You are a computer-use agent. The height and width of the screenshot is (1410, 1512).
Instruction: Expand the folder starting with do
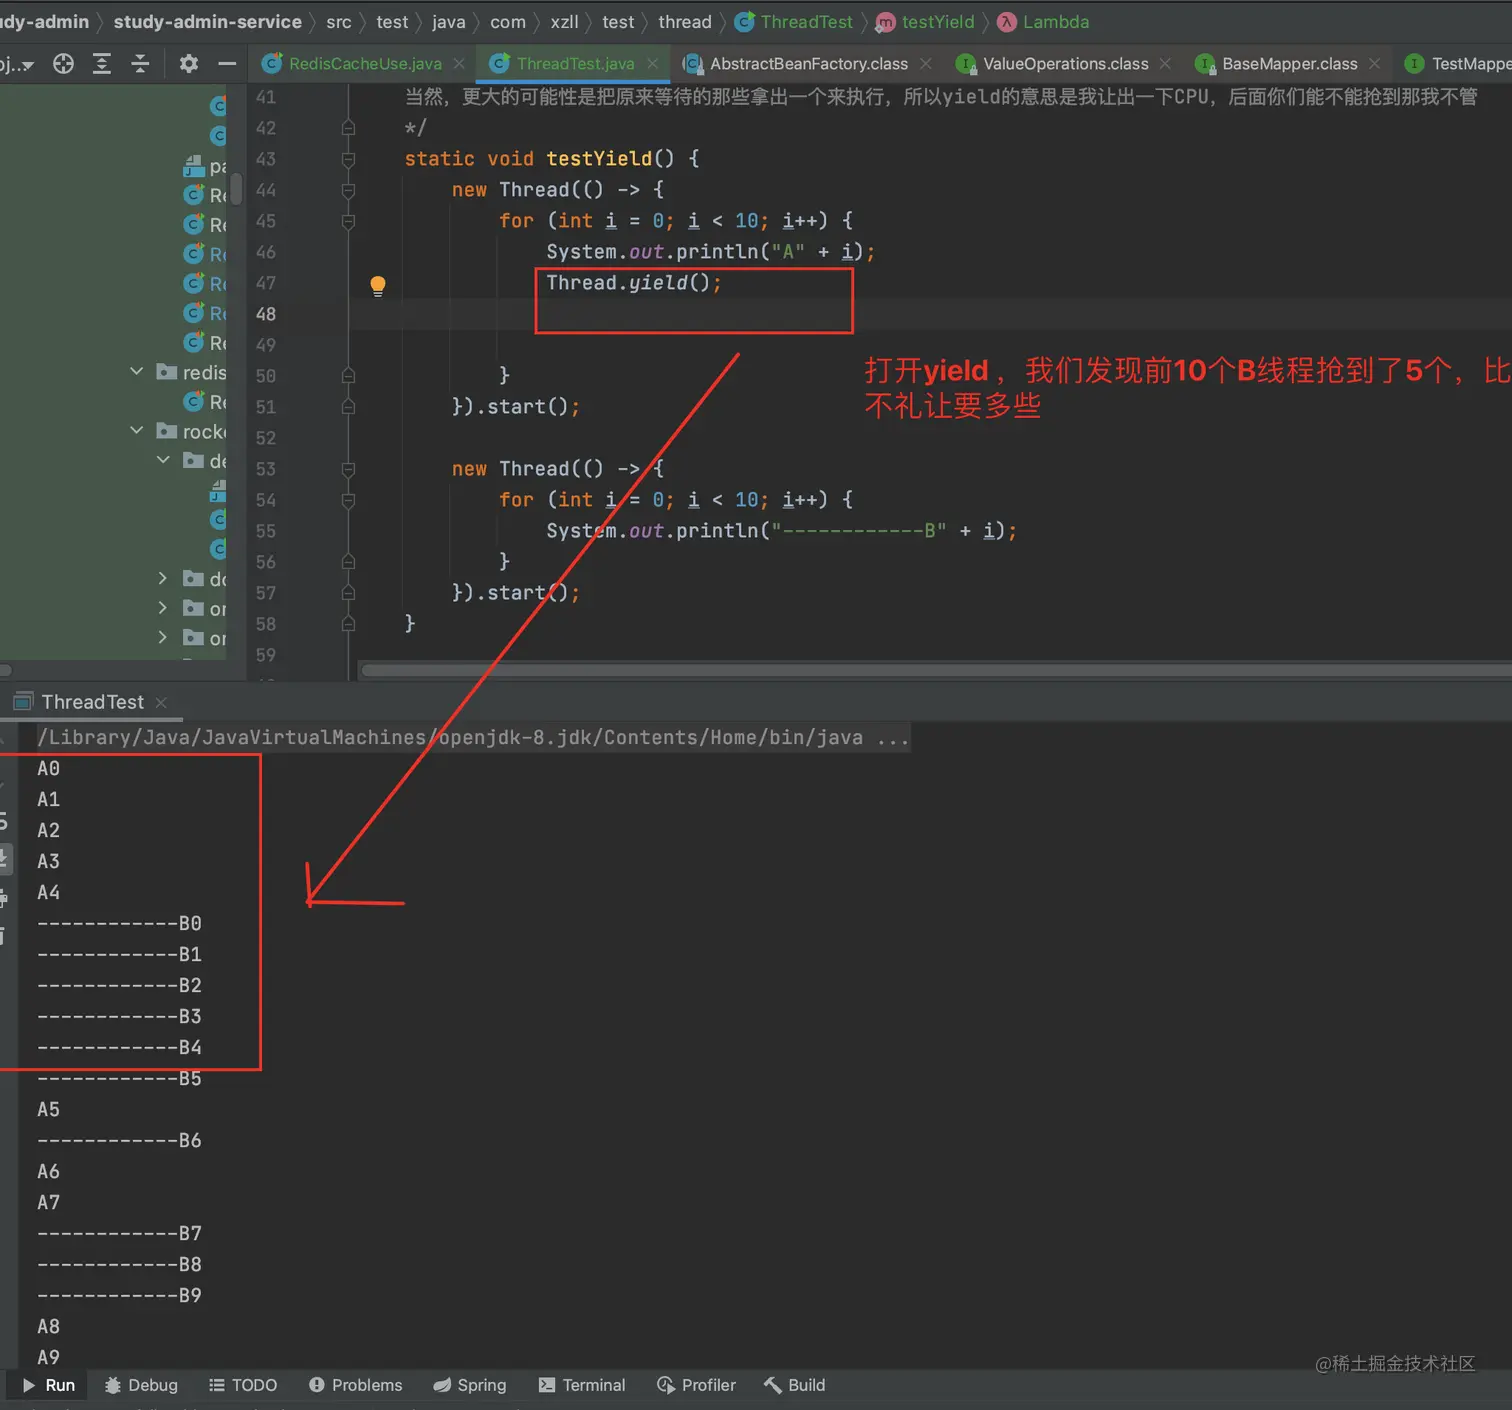[163, 579]
